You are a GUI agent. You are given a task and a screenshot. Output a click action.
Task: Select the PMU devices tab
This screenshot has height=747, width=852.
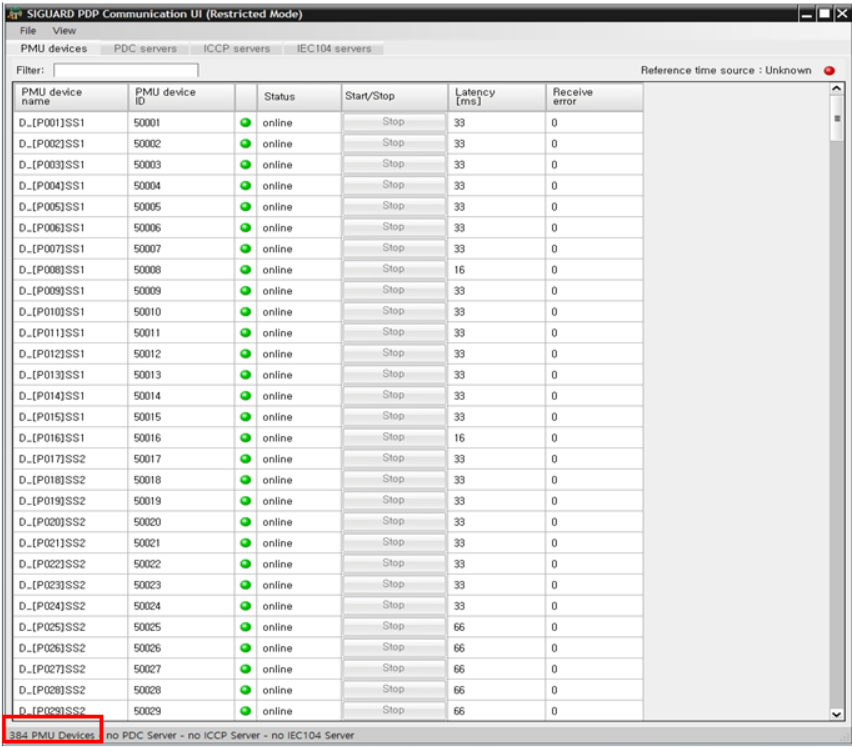(54, 48)
